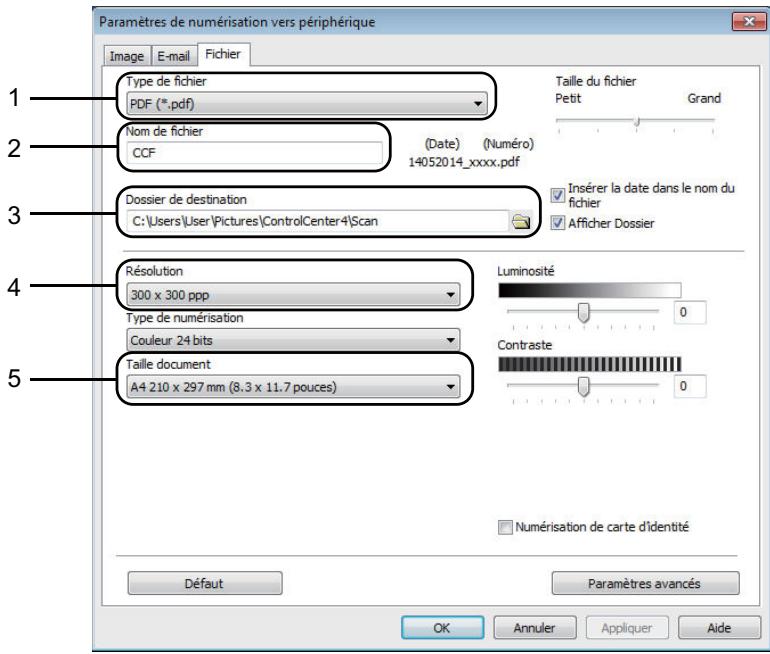
Task: Enable Numérisation de carte d'identité checkbox
Action: [505, 527]
